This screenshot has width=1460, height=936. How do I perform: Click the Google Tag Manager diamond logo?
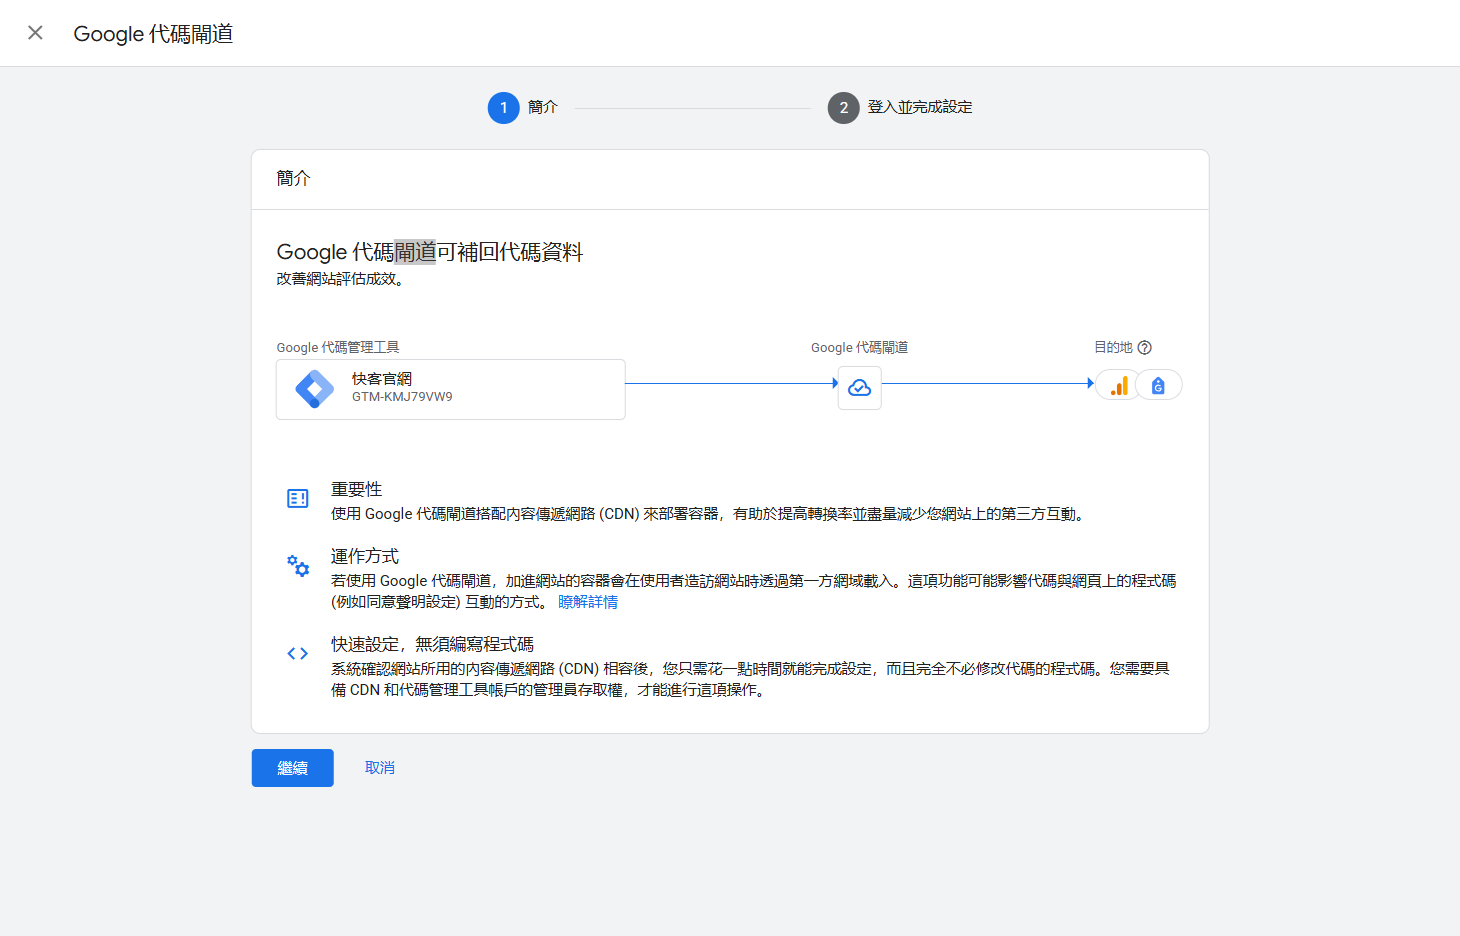314,389
